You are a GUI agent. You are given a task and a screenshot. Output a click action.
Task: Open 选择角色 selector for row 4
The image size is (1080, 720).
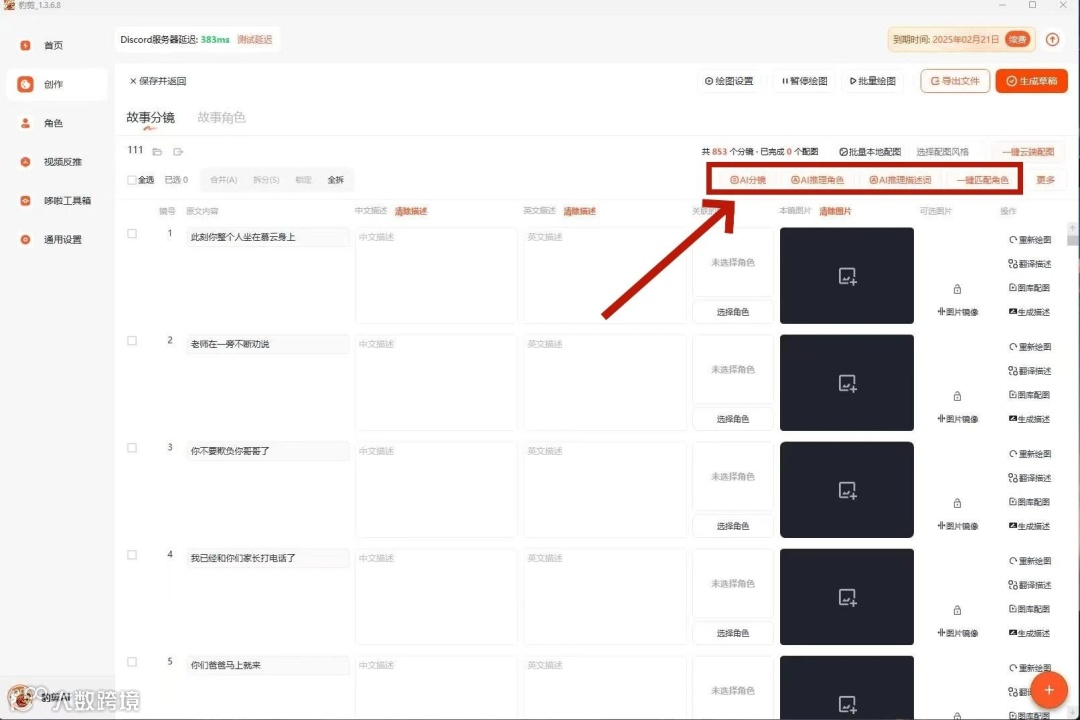732,632
